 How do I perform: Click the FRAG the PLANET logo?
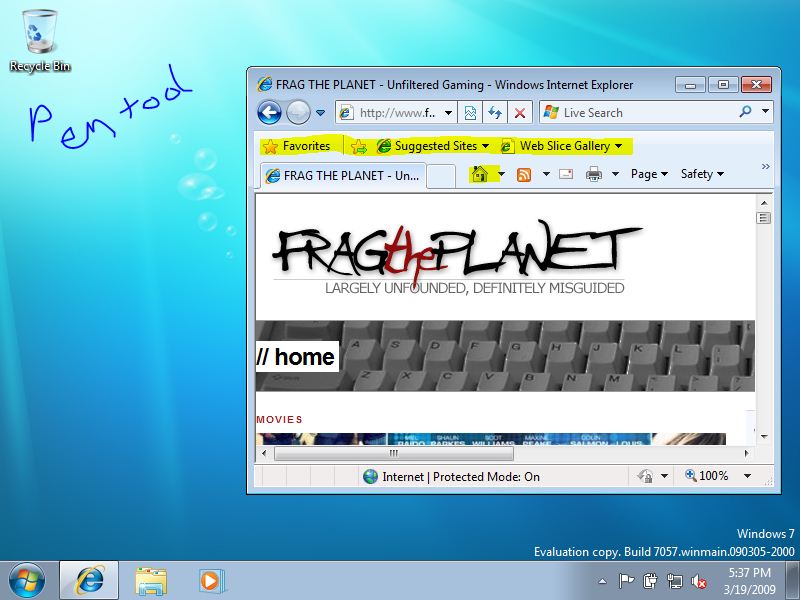[x=456, y=257]
